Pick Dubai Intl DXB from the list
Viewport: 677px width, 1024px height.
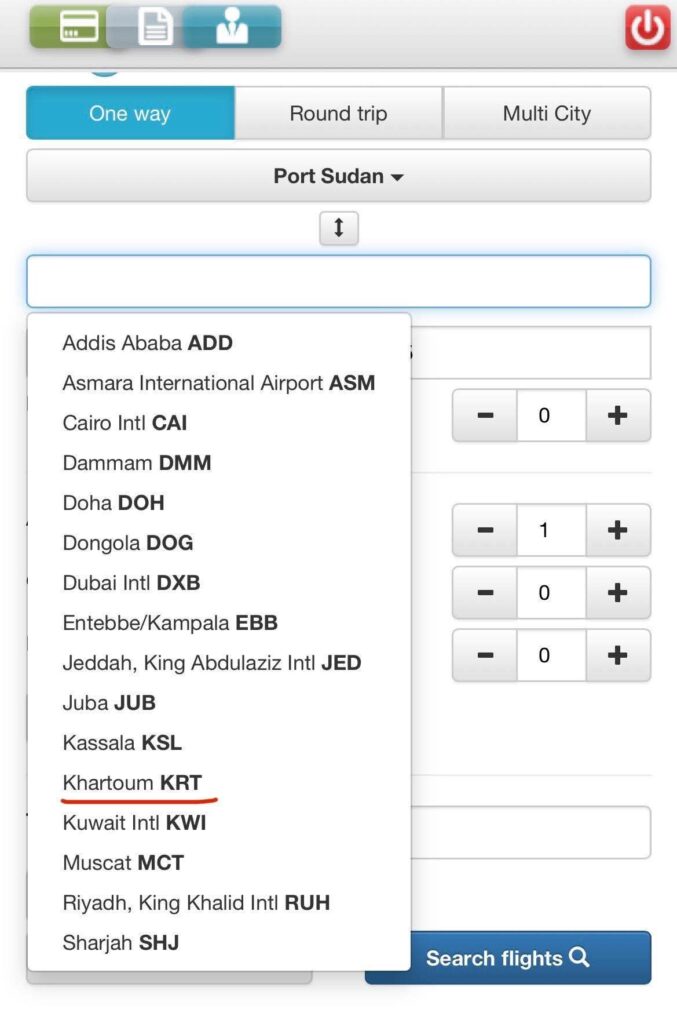131,583
